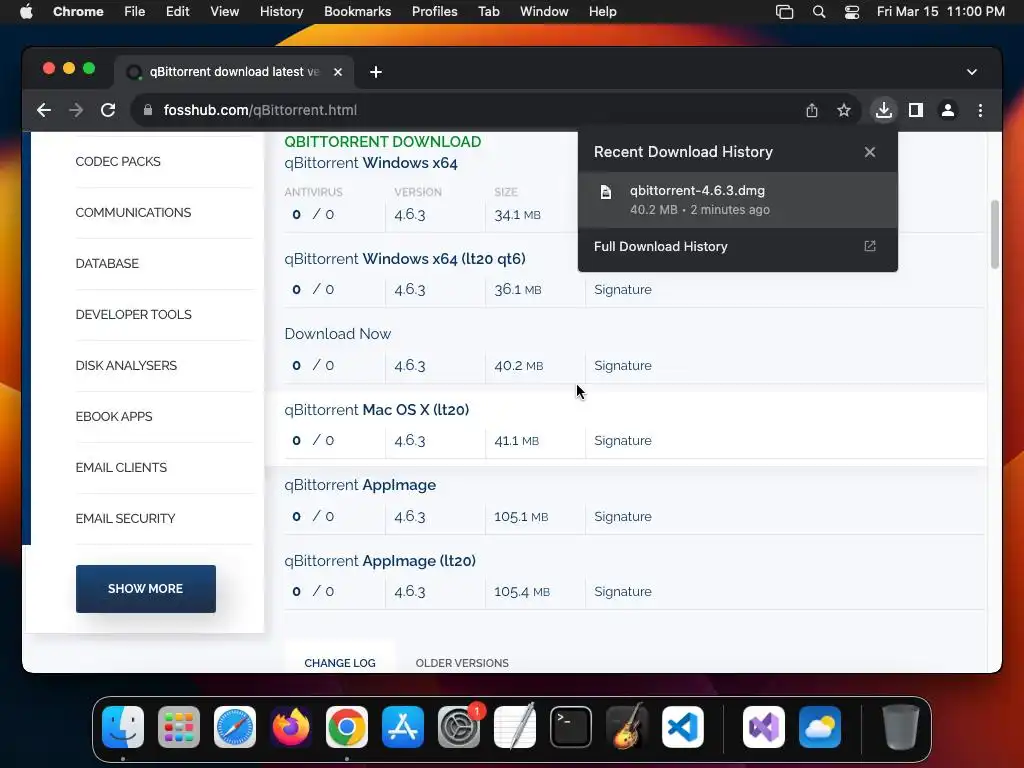The image size is (1024, 768).
Task: Toggle the Chrome side panel icon
Action: [x=916, y=110]
